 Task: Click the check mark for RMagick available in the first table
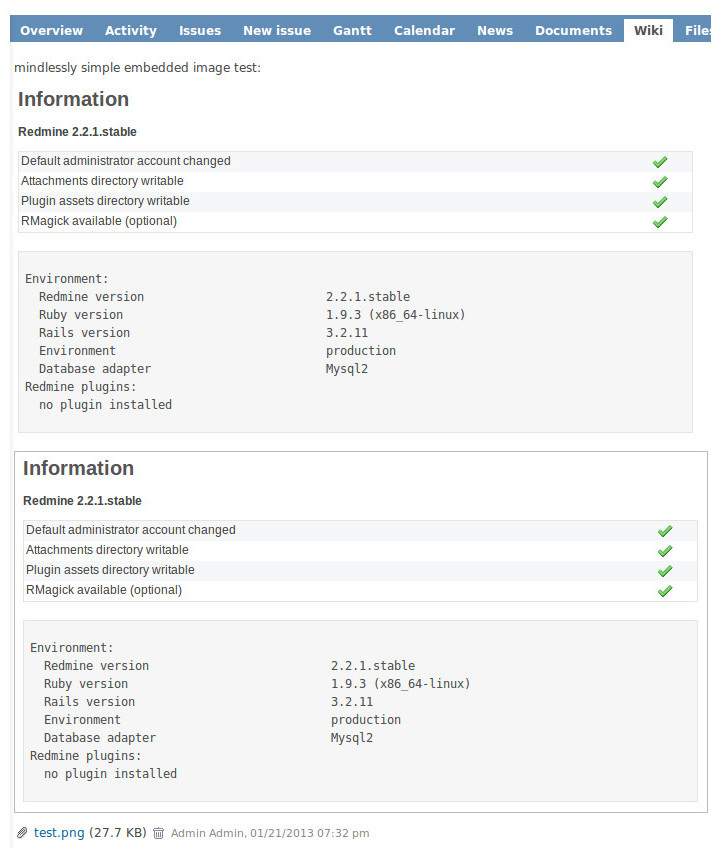660,222
